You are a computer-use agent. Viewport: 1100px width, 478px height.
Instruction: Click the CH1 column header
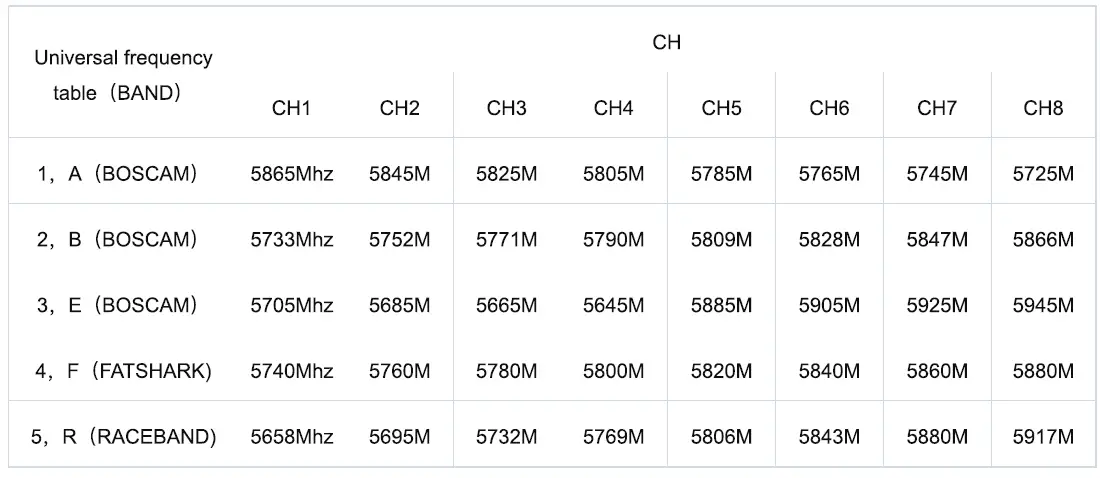click(x=291, y=108)
